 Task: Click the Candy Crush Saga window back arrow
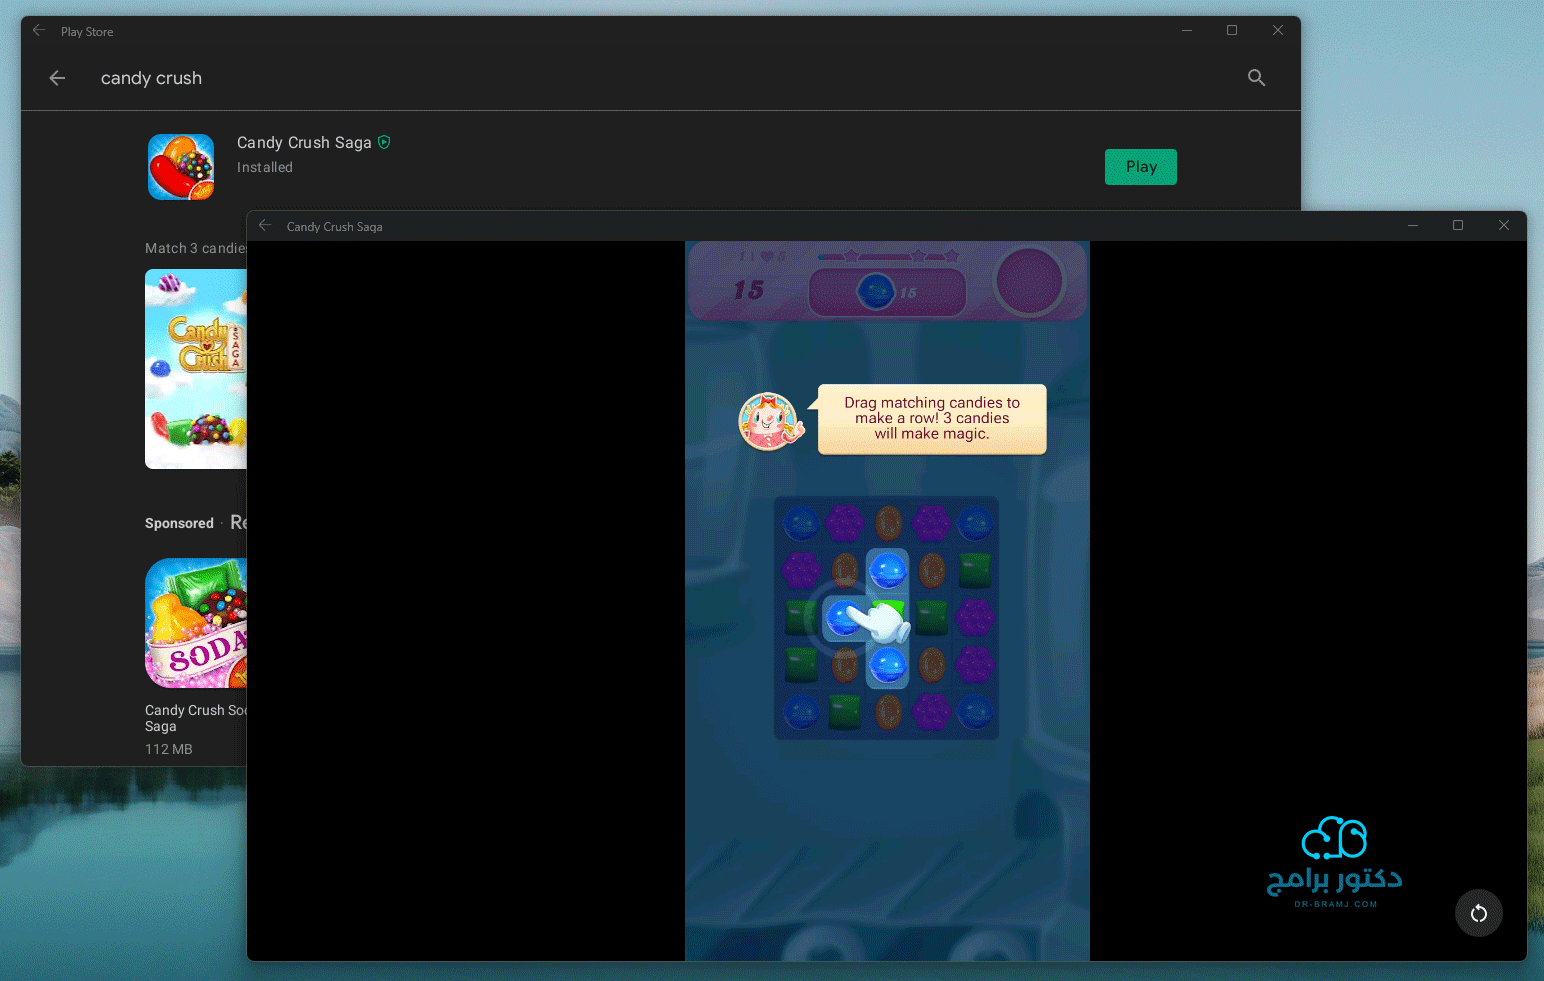pos(265,226)
